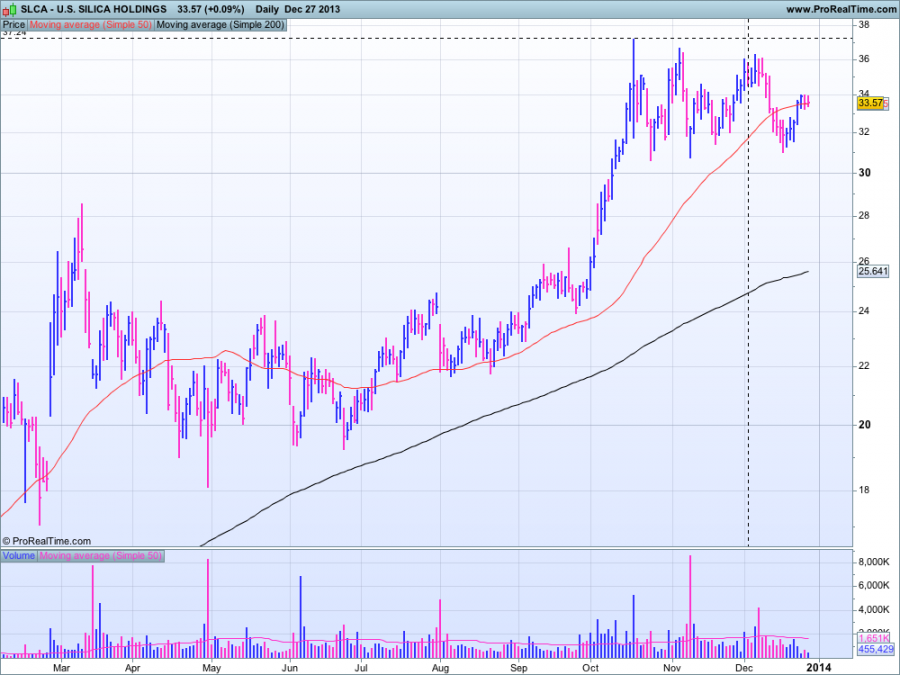
Task: Click the Dec label on time axis
Action: pyautogui.click(x=744, y=668)
